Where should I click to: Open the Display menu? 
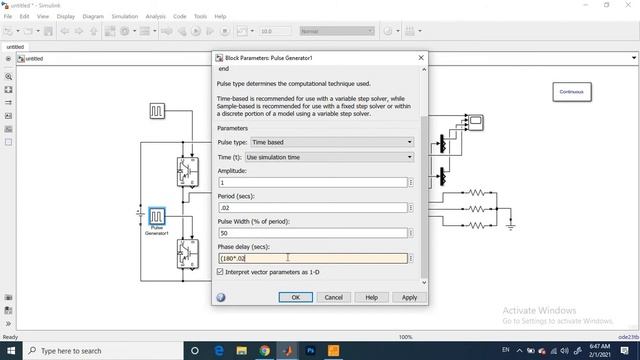[66, 16]
